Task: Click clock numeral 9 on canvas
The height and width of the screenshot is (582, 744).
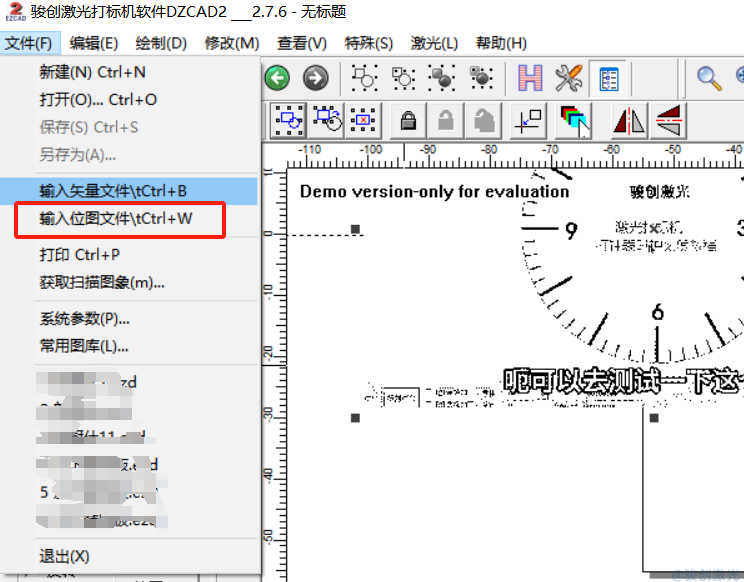Action: click(571, 231)
